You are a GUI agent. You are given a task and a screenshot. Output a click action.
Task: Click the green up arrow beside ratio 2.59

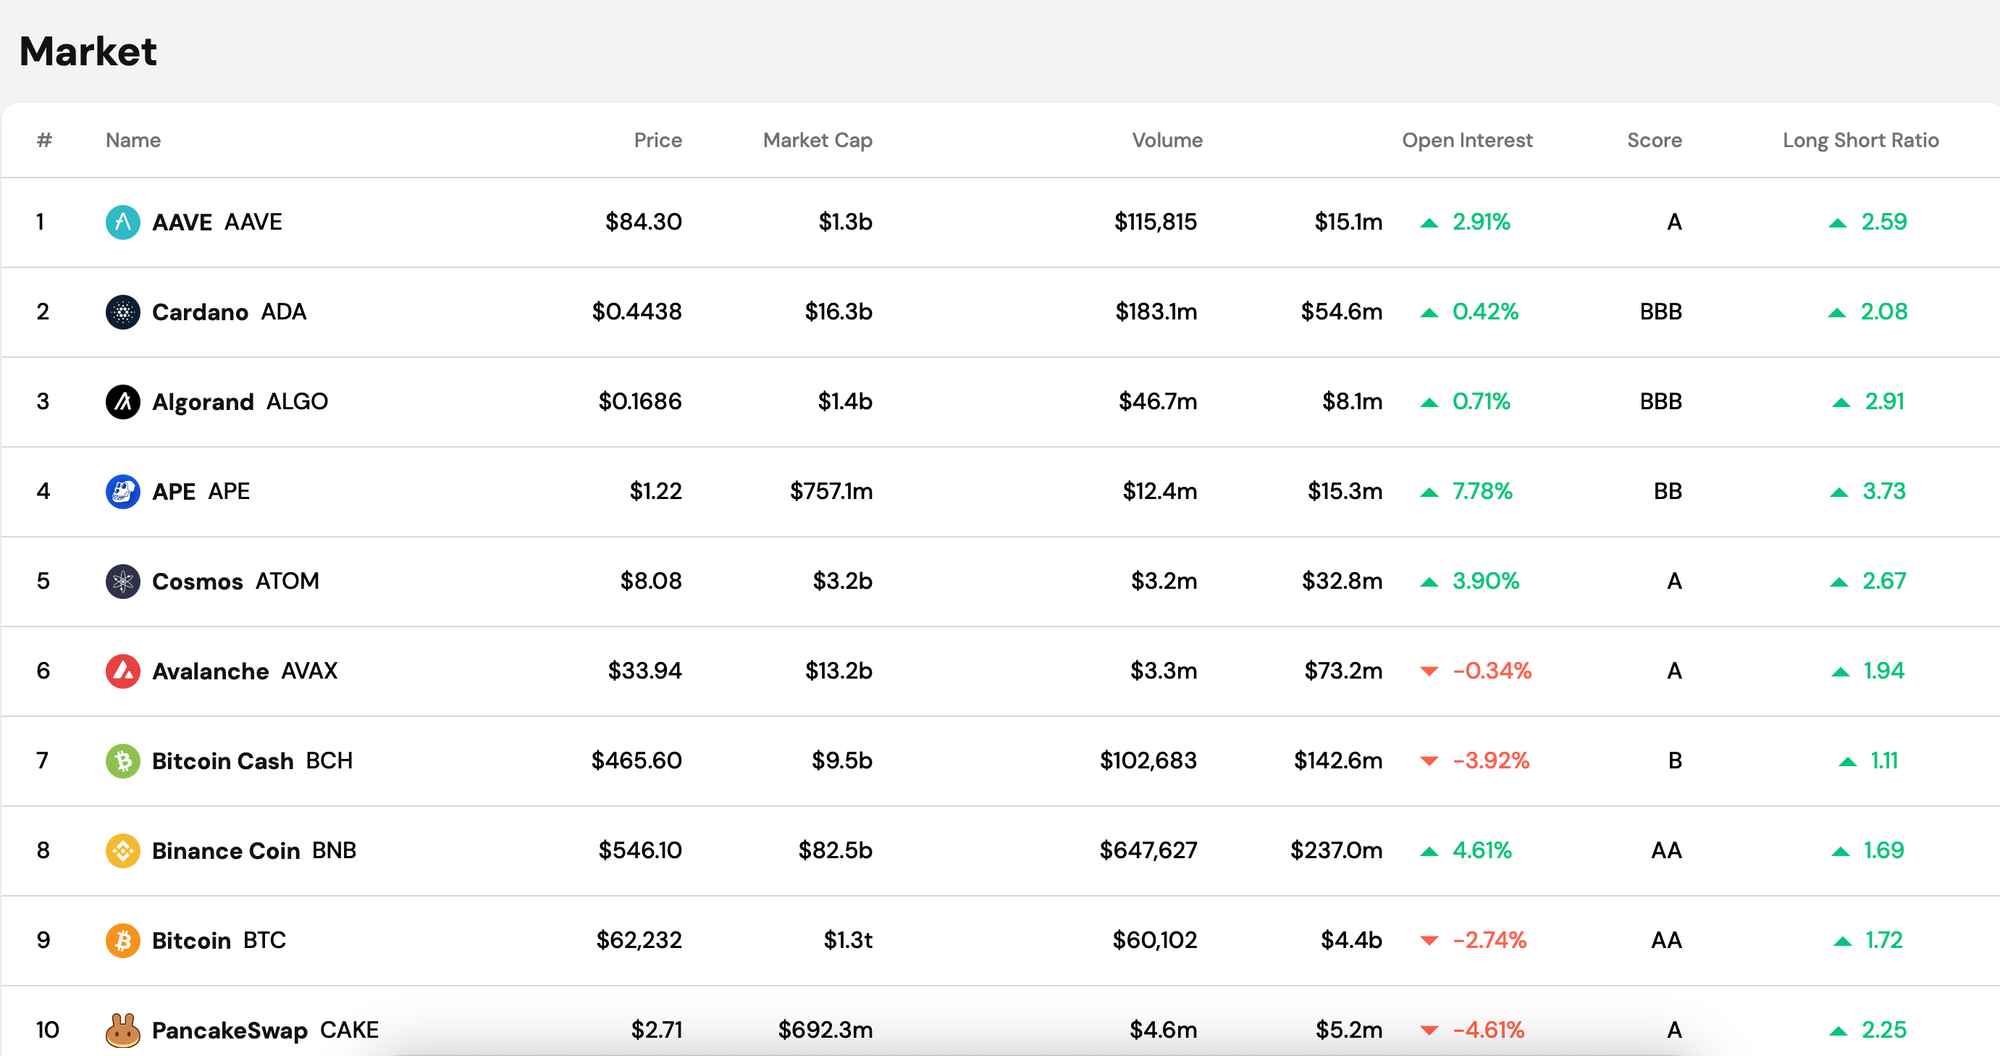click(x=1838, y=223)
